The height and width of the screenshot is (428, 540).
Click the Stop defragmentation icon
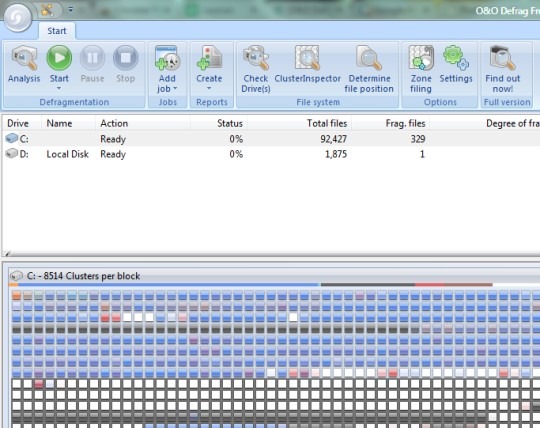125,59
